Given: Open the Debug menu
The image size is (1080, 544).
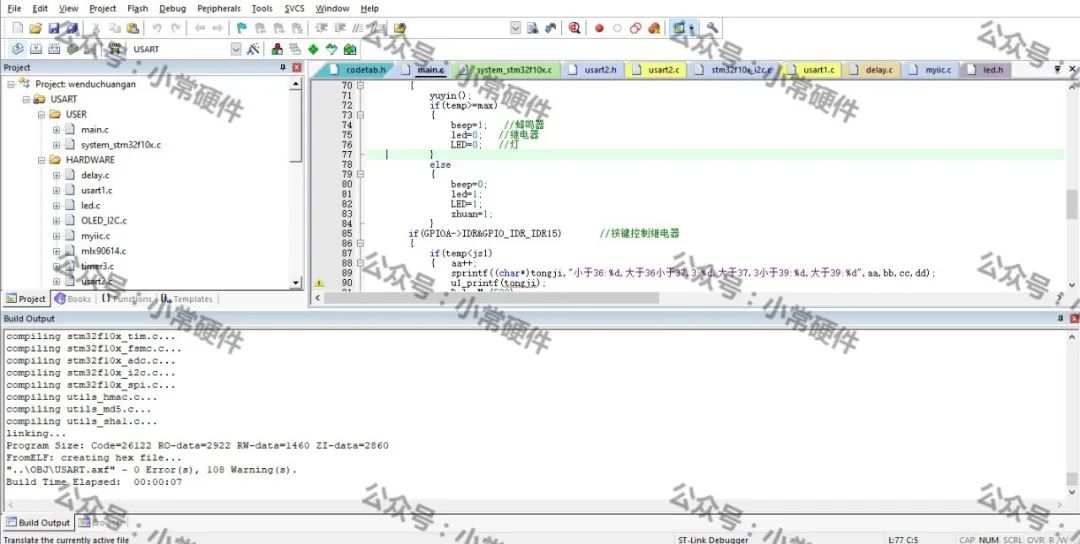Looking at the screenshot, I should click(172, 8).
